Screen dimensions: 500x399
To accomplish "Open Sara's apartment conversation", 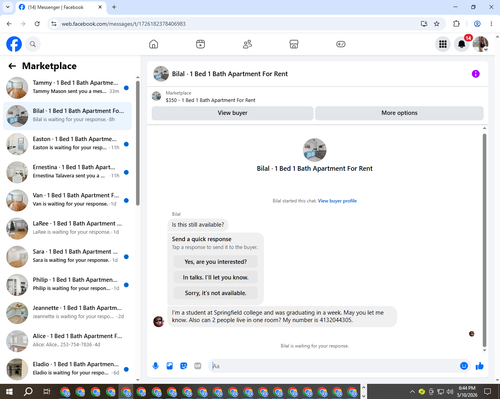I will click(x=67, y=257).
